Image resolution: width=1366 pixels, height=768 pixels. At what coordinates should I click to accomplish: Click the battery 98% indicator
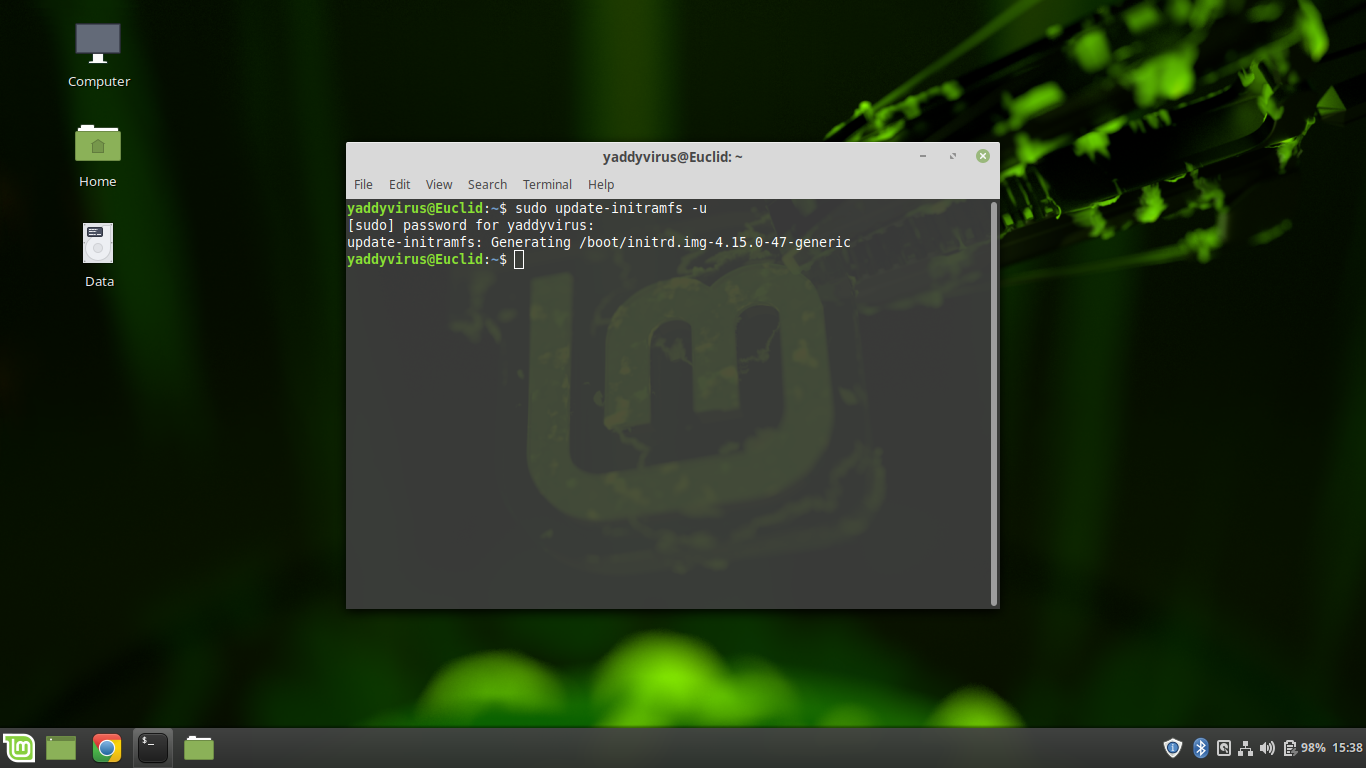click(x=1304, y=748)
